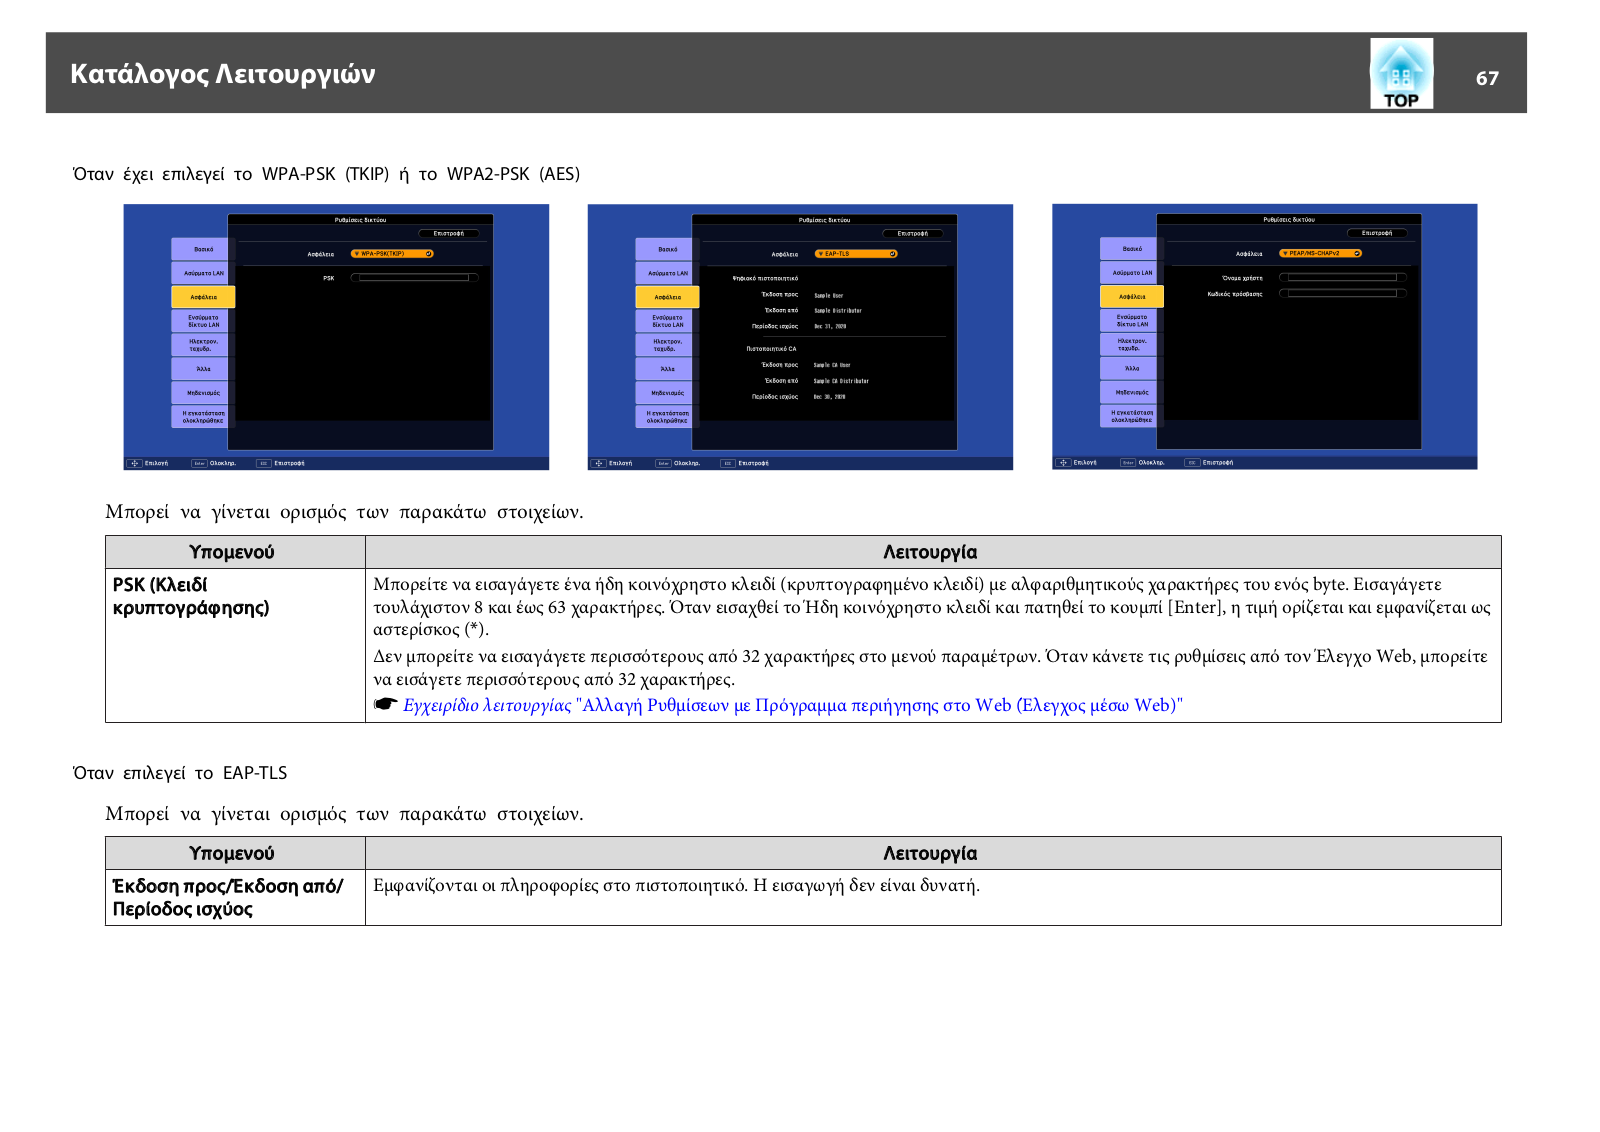Select Μηδενισμός tab in EAP-TLS screenshot
Image resolution: width=1600 pixels, height=1132 pixels.
coord(667,393)
